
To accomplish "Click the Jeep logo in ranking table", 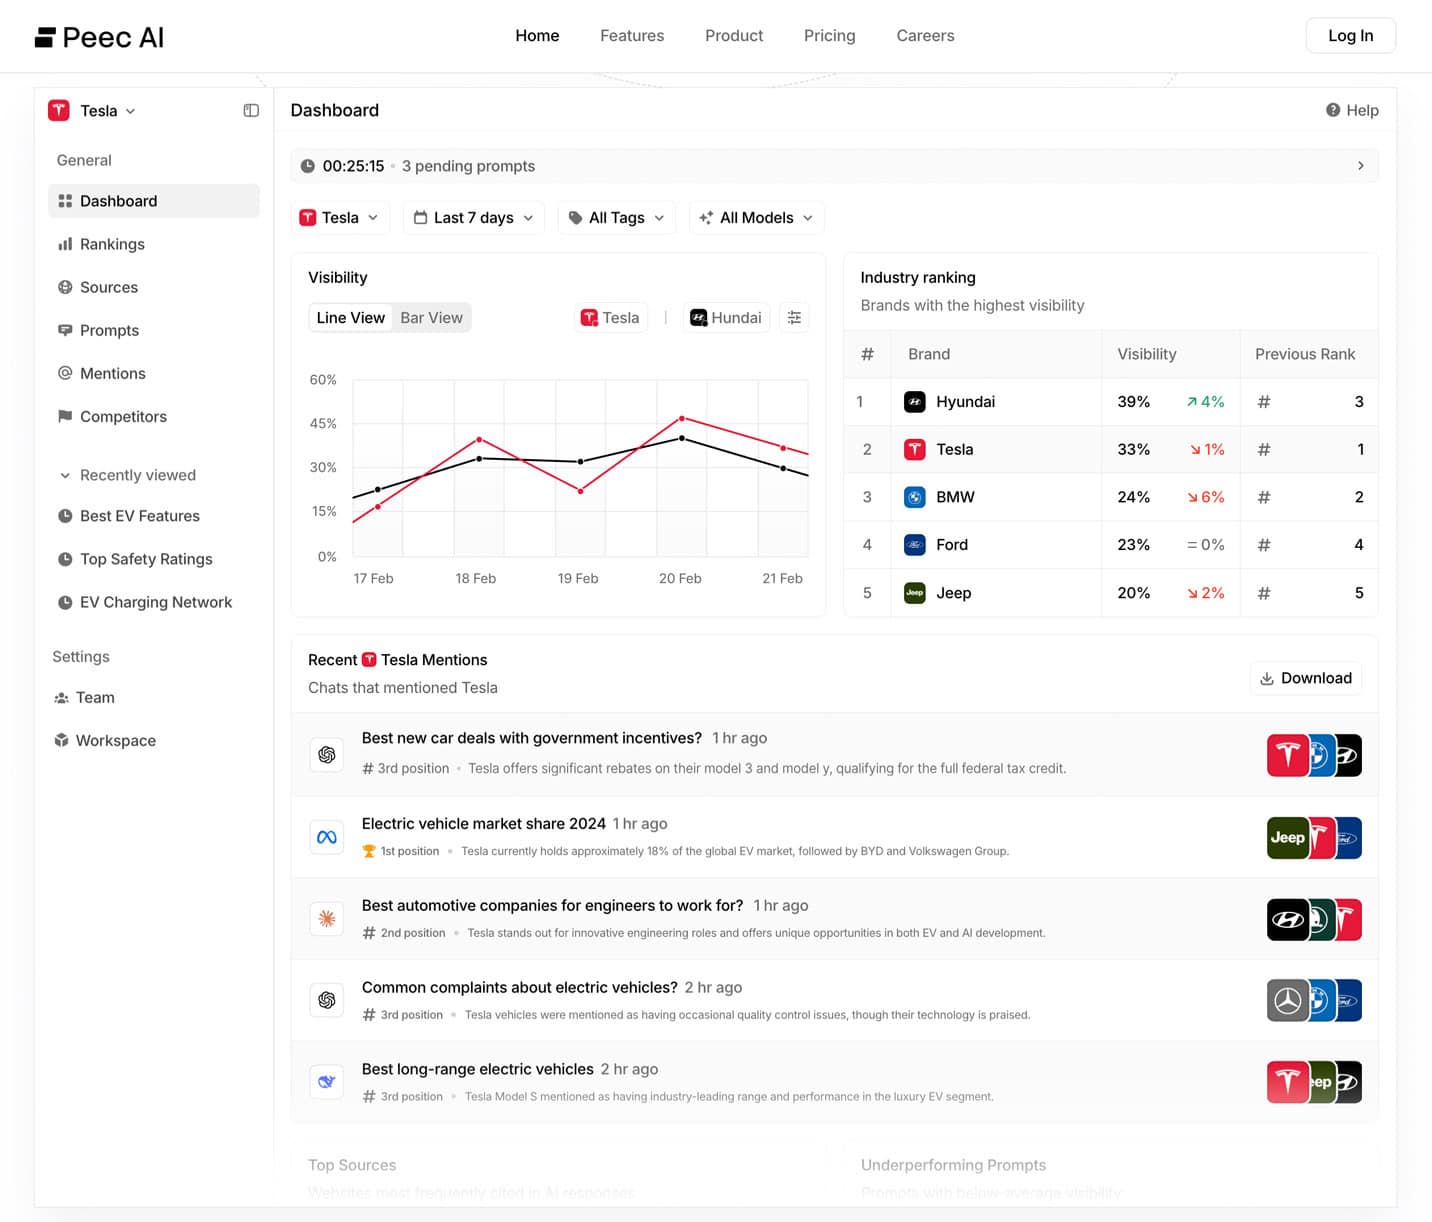I will click(x=914, y=593).
